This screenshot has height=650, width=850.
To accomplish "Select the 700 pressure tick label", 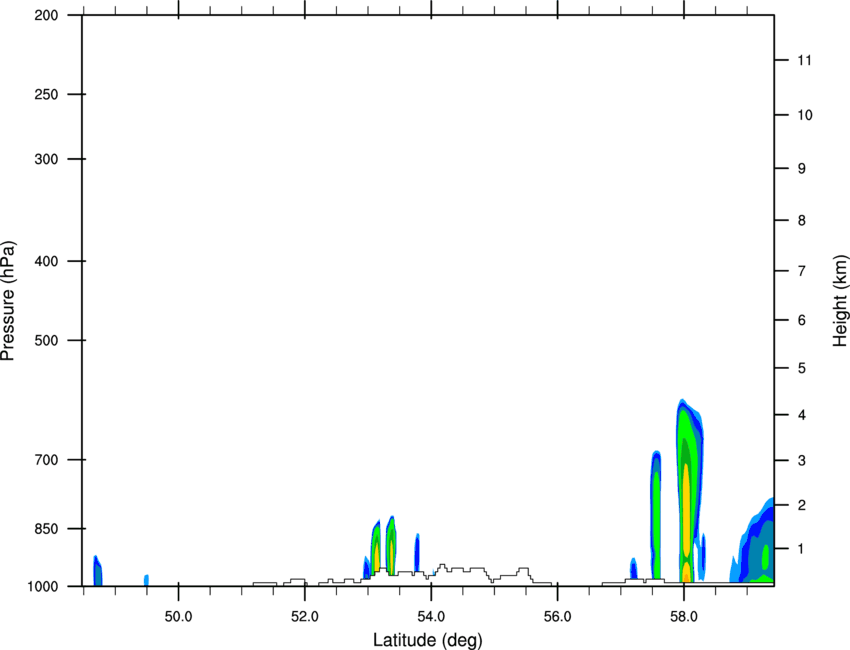I will tap(46, 460).
